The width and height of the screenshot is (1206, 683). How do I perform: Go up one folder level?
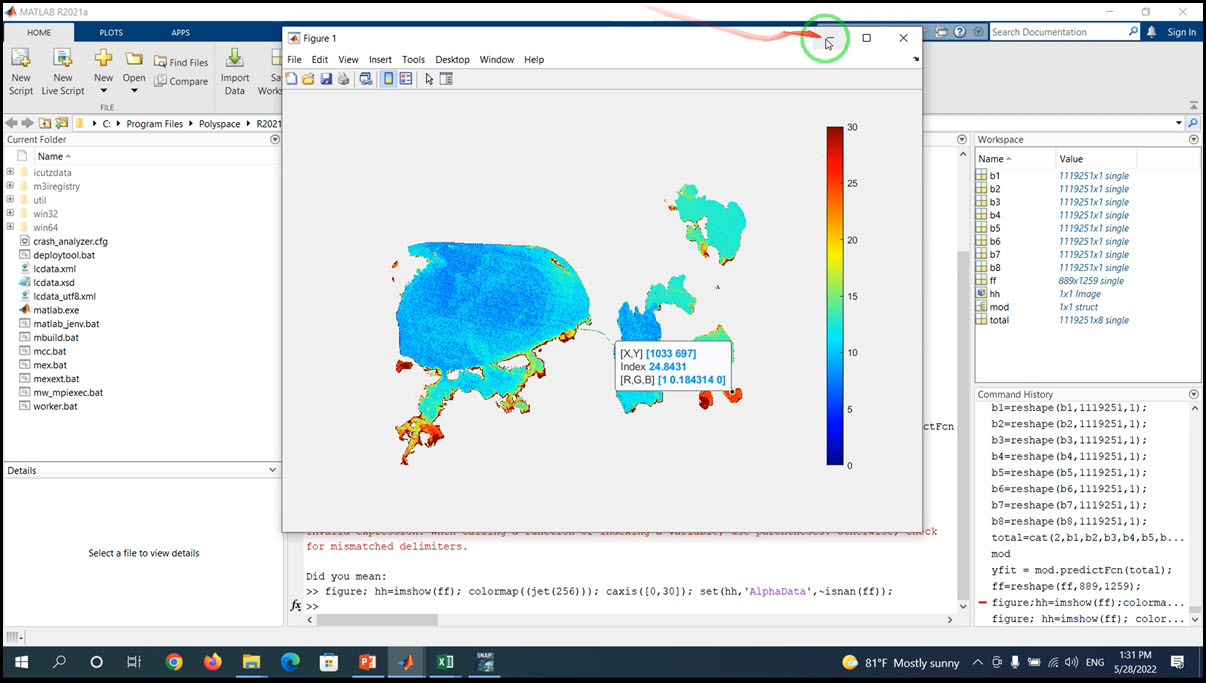coord(44,123)
